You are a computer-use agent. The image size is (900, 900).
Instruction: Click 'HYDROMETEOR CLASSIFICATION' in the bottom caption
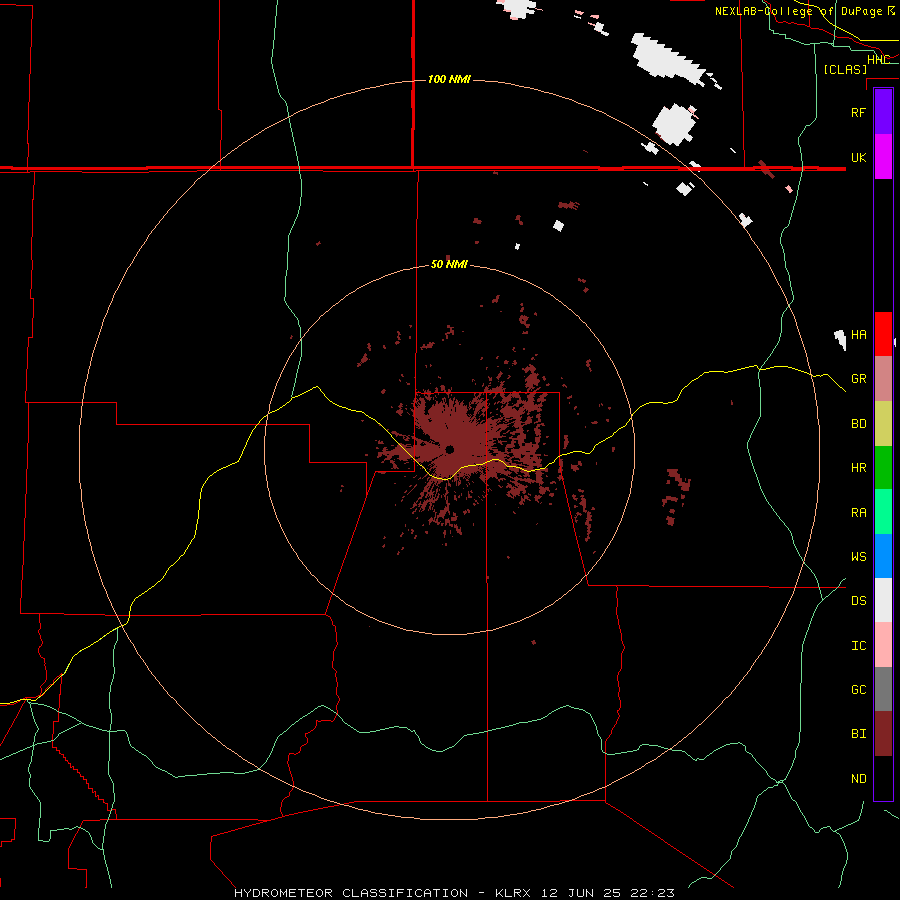point(351,893)
